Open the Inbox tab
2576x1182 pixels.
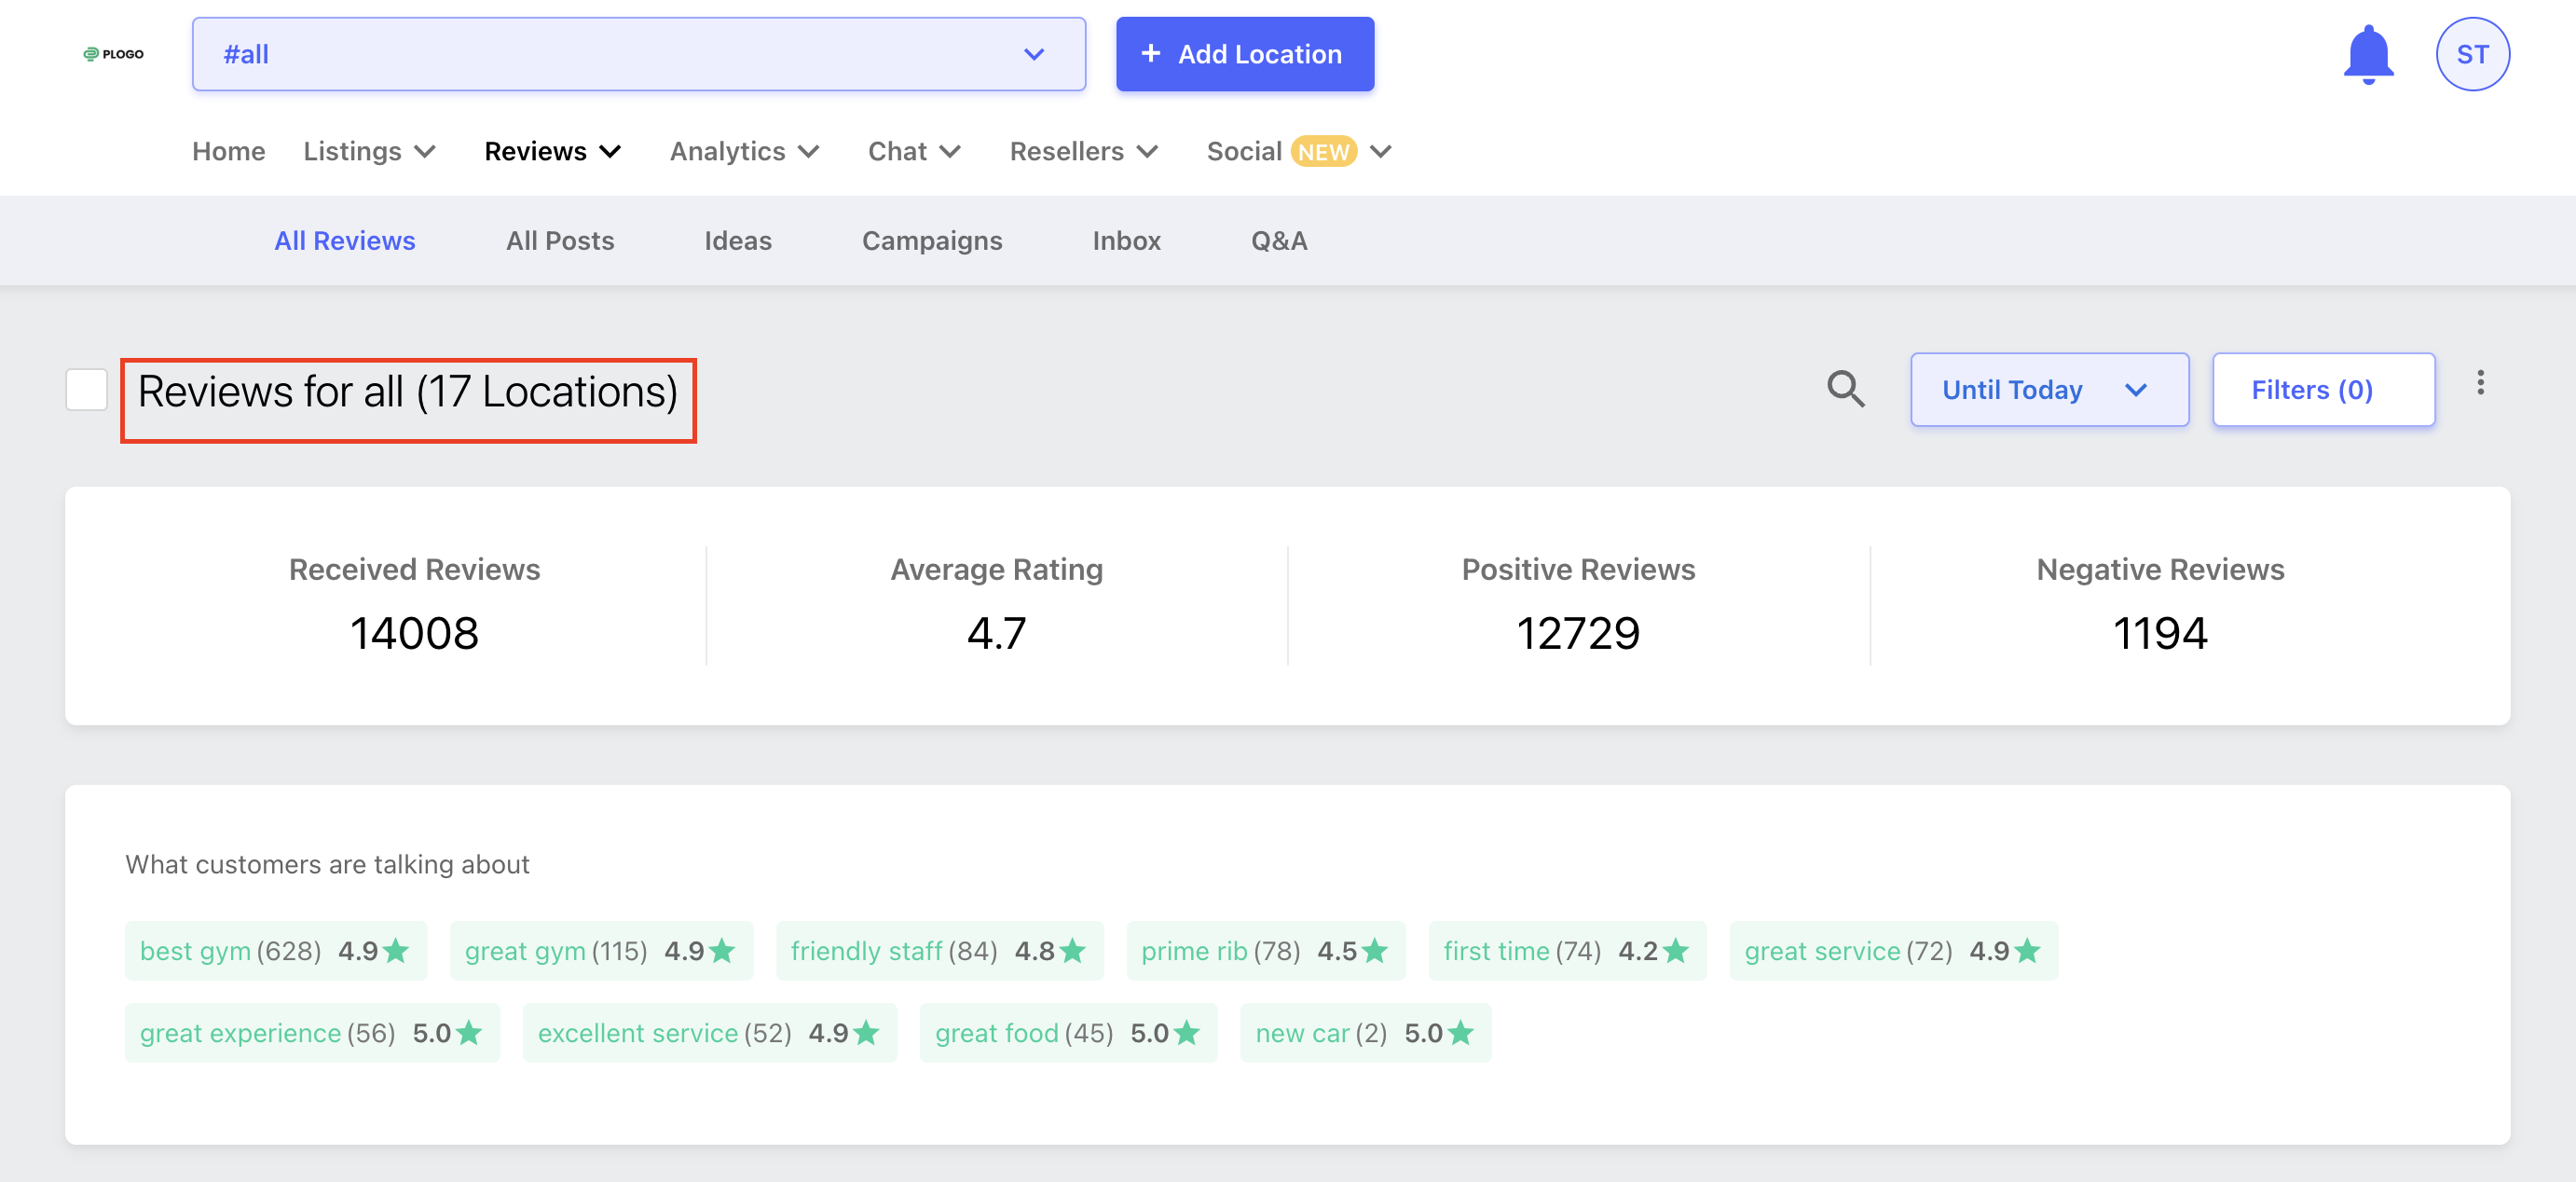point(1126,241)
